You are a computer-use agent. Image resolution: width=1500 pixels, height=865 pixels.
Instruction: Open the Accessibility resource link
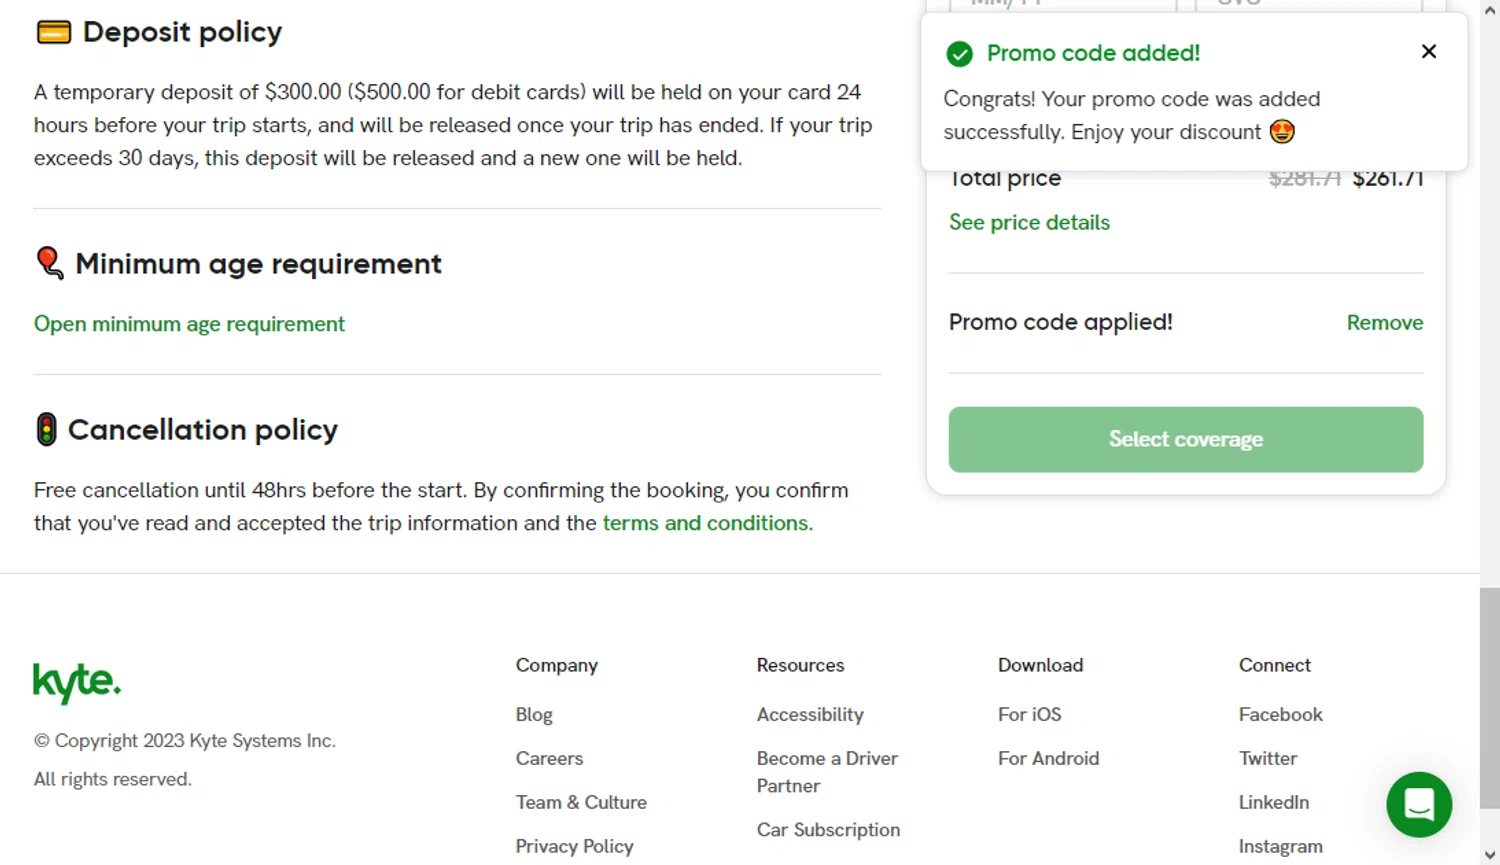coord(810,715)
